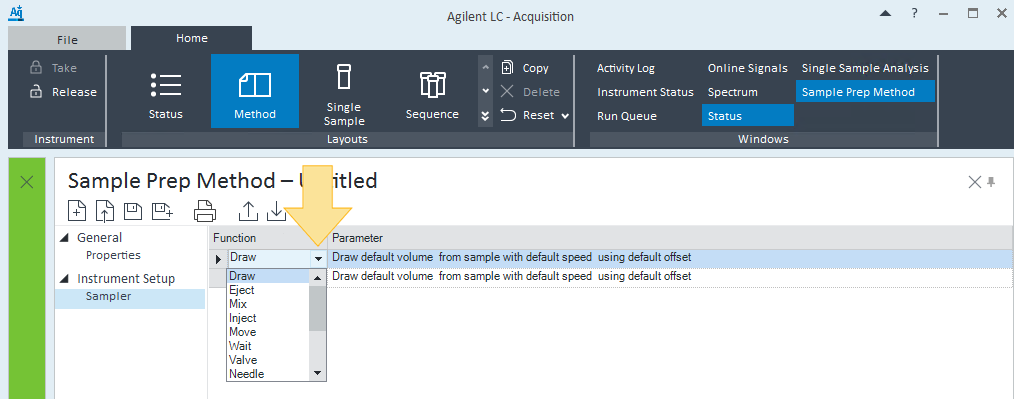Toggle the Online Signals window
1014x399 pixels.
coord(748,68)
